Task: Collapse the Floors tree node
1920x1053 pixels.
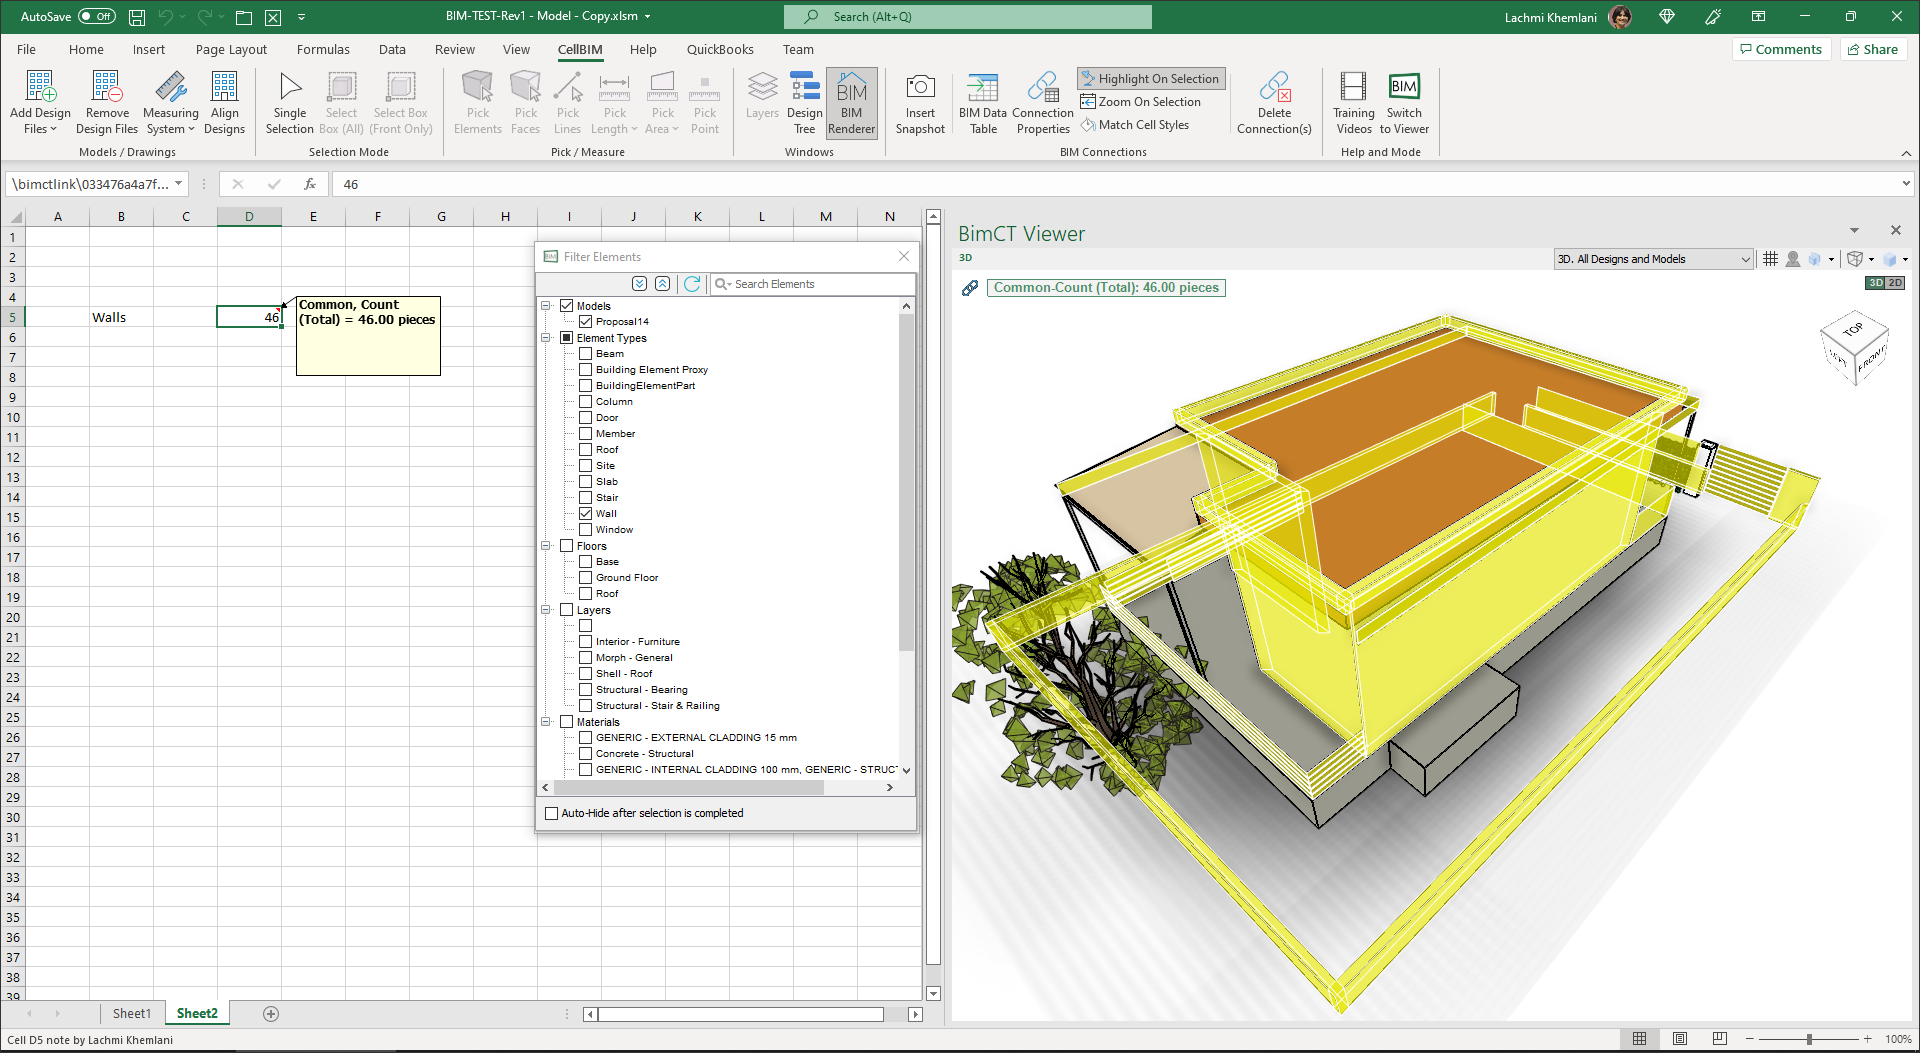Action: click(547, 546)
